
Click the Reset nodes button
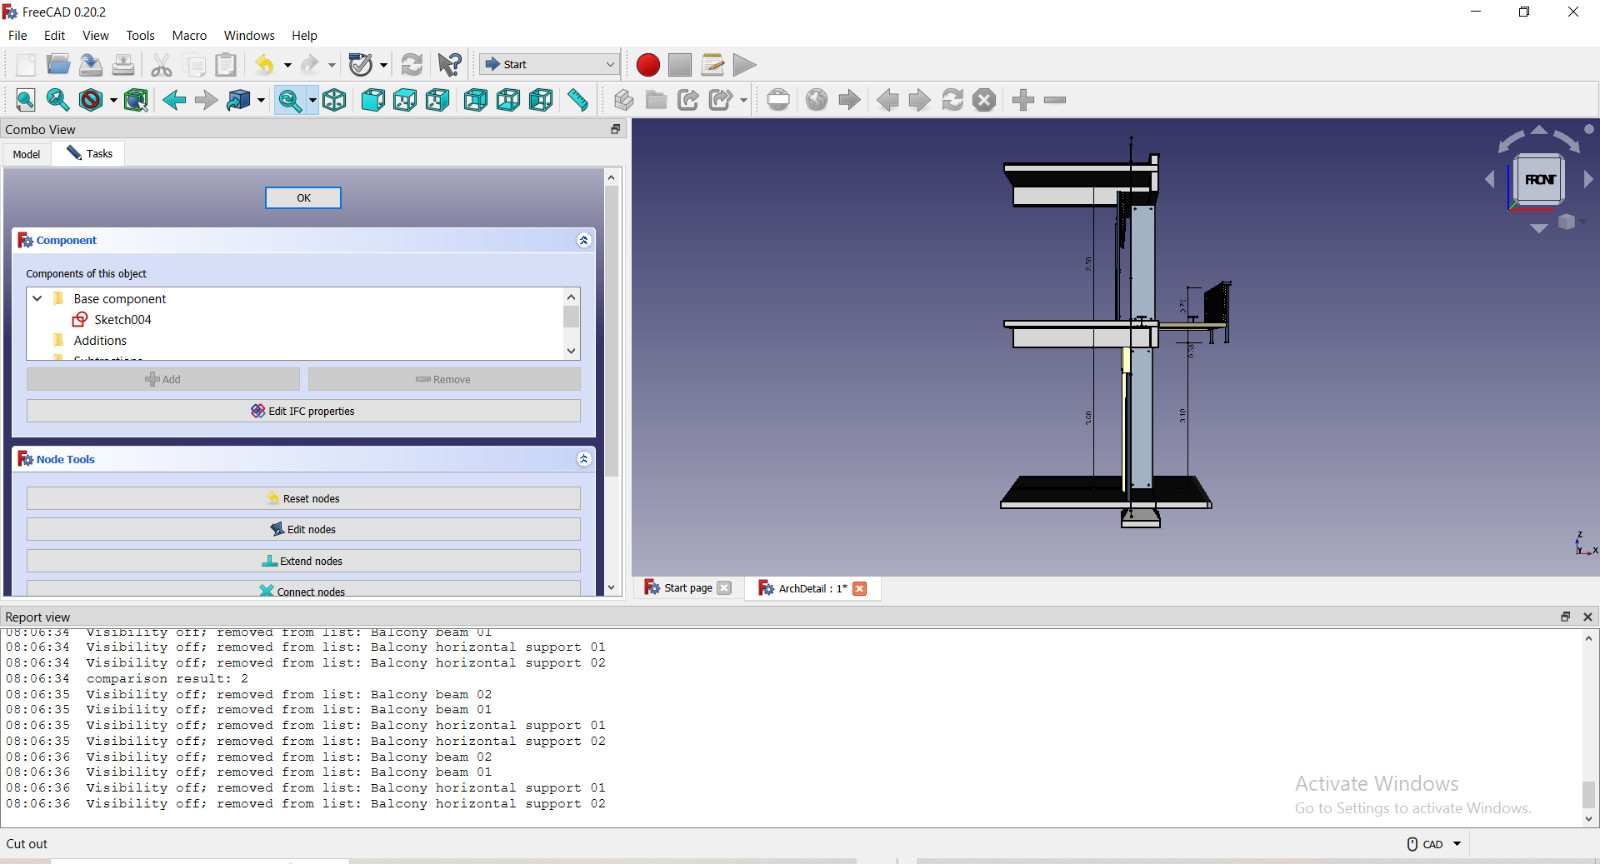(303, 498)
